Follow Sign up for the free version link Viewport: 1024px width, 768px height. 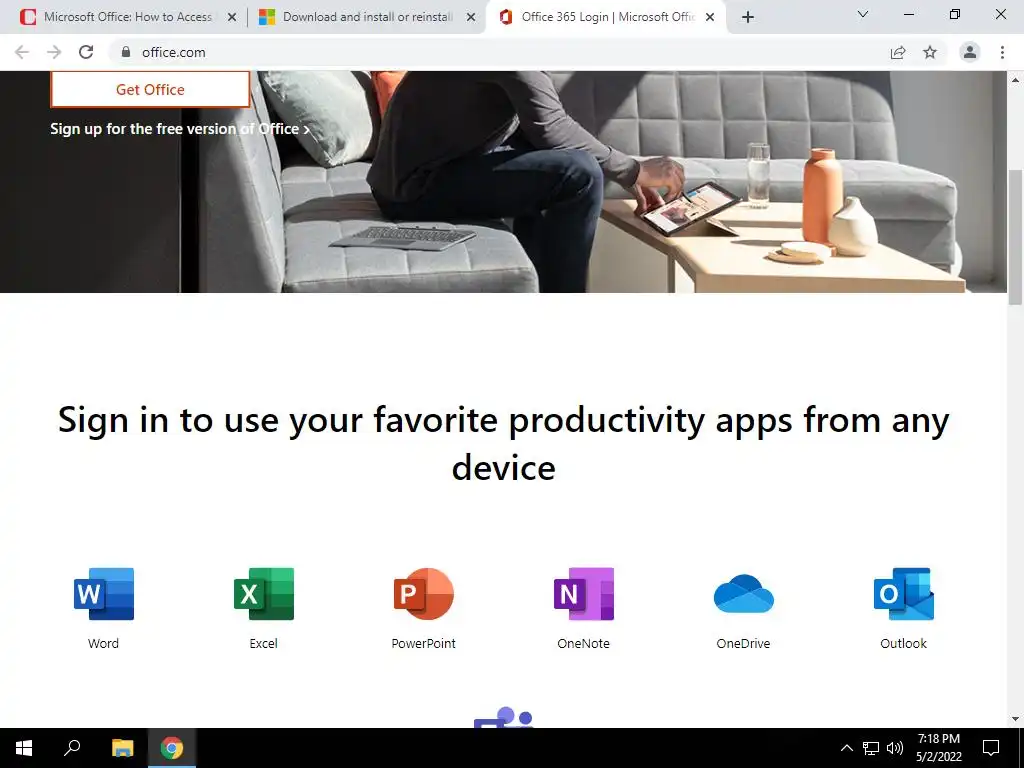coord(180,129)
